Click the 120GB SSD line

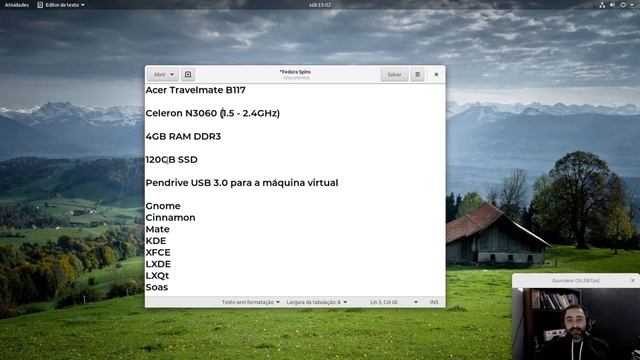click(x=171, y=160)
